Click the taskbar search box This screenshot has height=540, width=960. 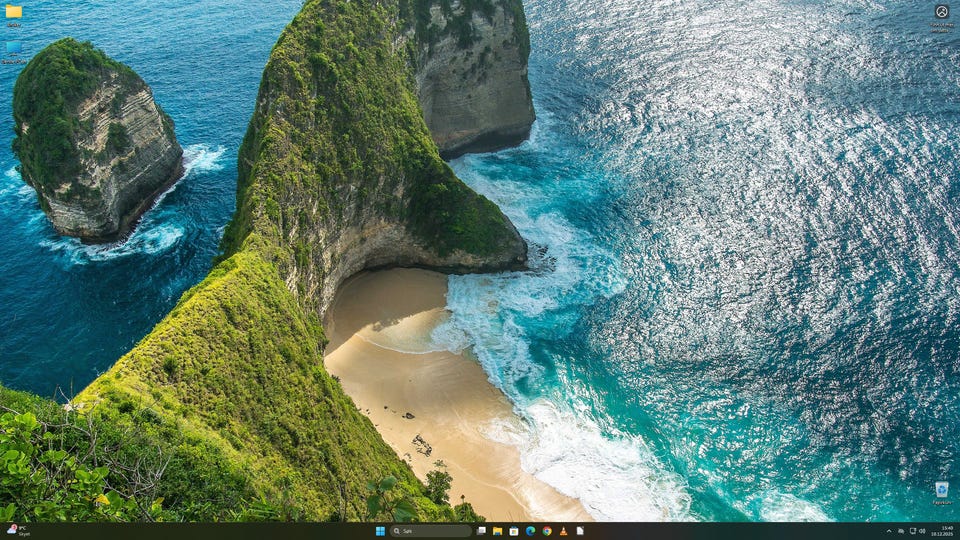431,531
